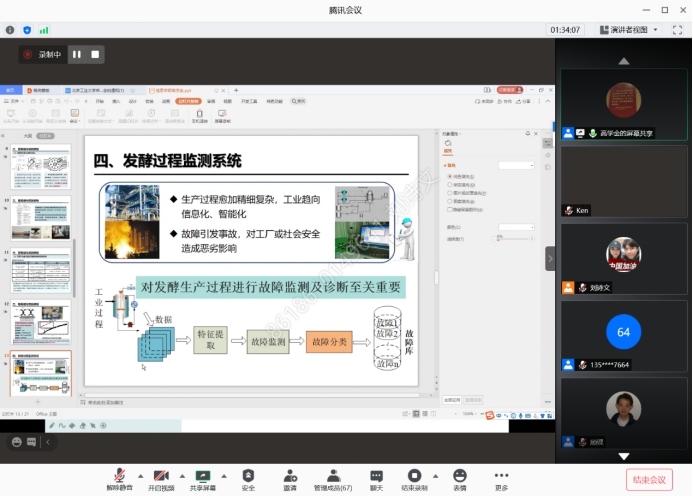
Task: Pause the recording in progress
Action: coord(76,54)
